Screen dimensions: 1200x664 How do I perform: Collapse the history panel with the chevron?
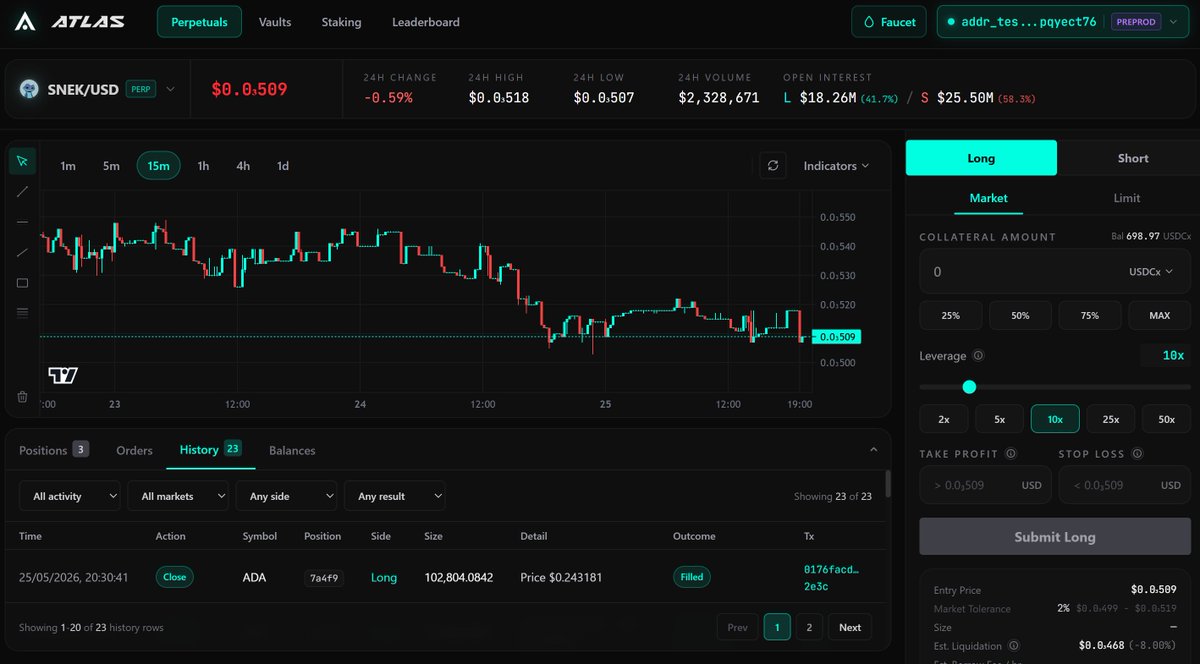(x=873, y=450)
